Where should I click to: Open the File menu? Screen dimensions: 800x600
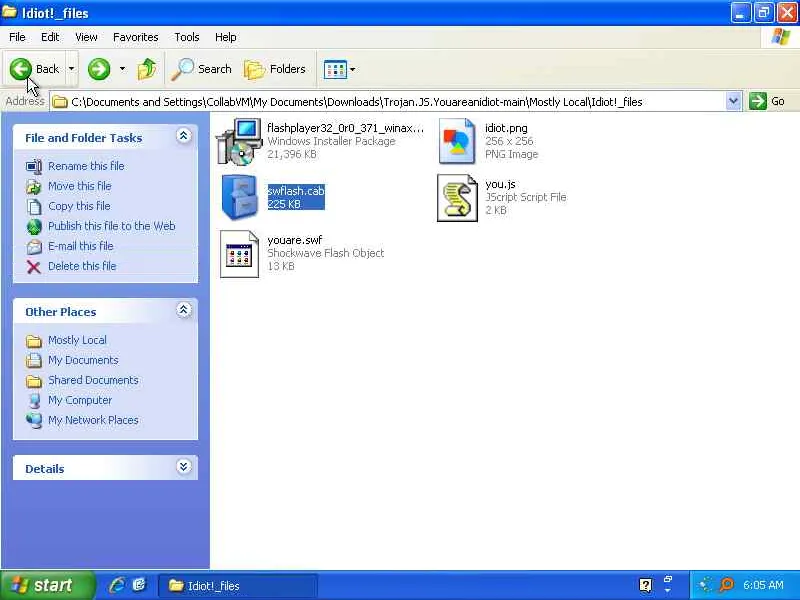tap(17, 37)
